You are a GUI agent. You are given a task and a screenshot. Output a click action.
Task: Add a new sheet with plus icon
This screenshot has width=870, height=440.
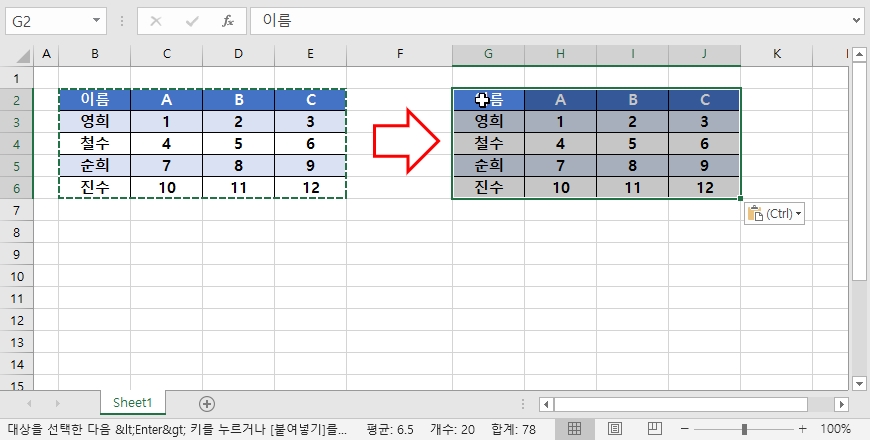207,404
